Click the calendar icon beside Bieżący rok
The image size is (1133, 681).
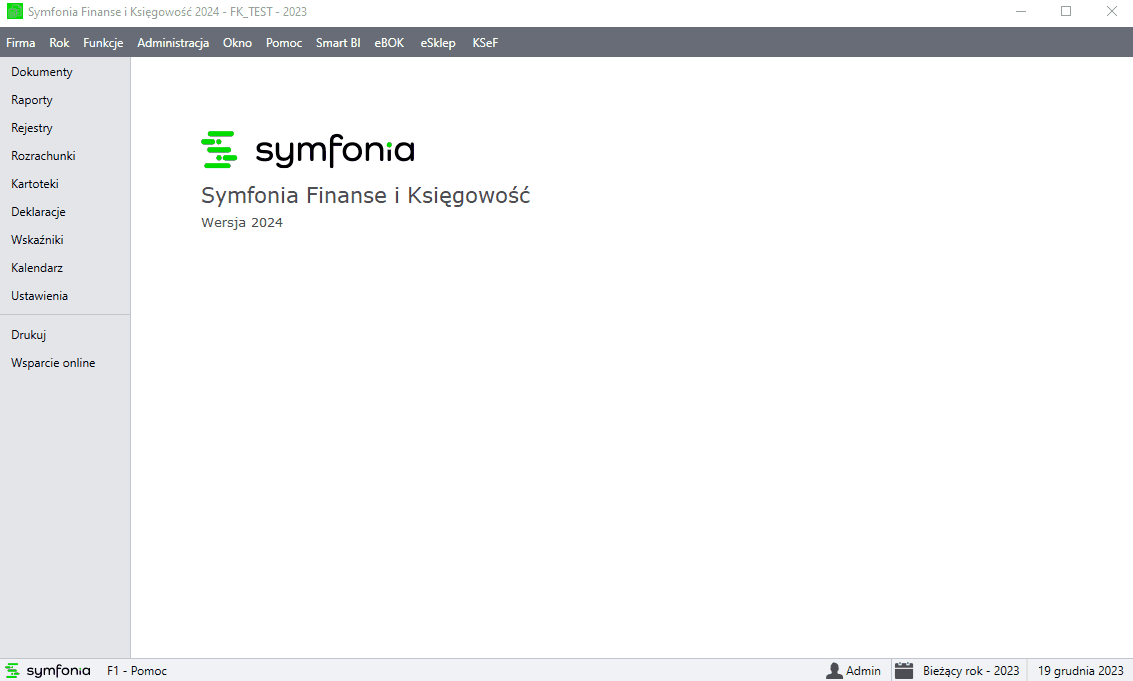tap(904, 671)
